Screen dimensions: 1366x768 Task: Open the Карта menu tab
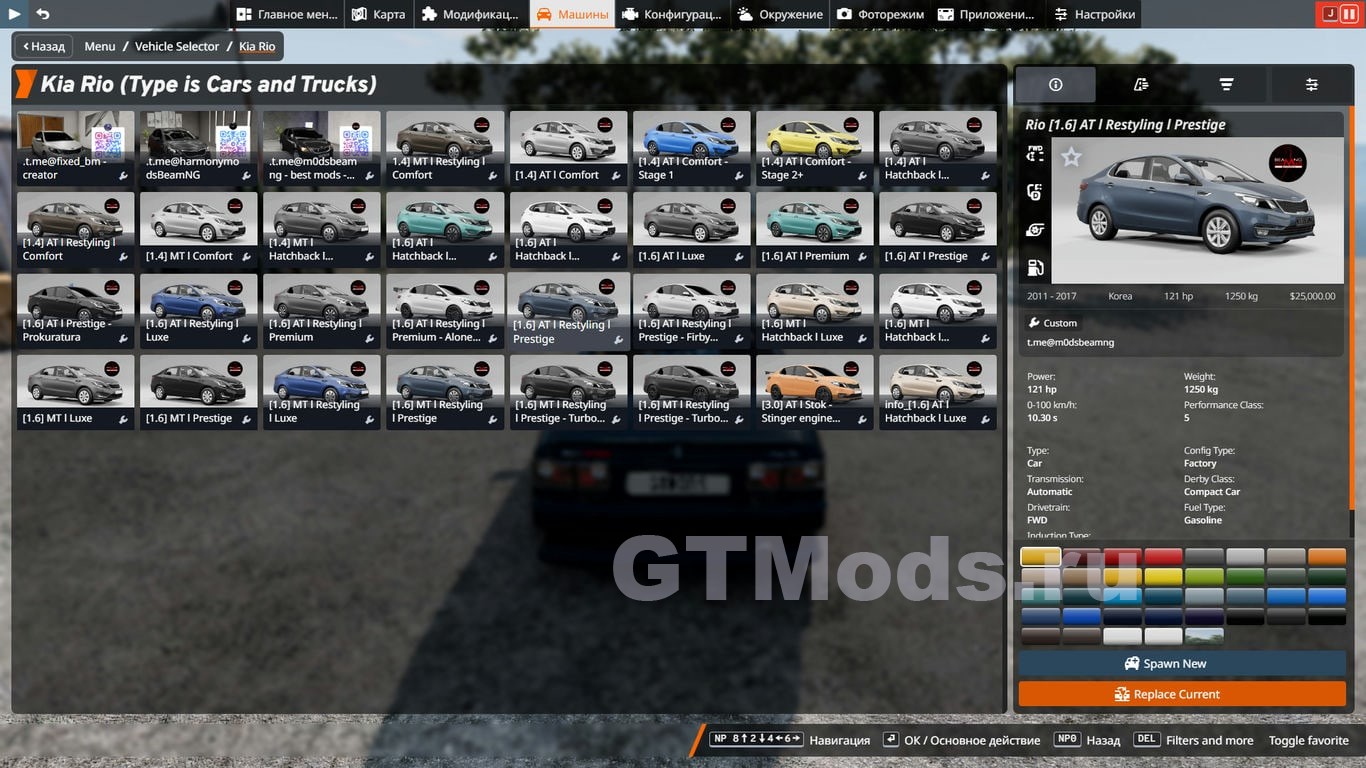click(379, 14)
